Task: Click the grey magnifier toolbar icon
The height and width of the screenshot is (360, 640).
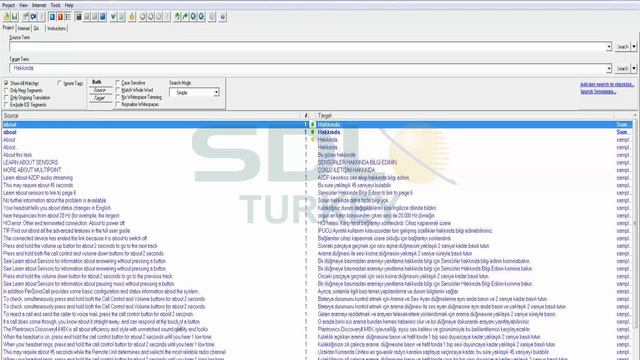Action: point(212,17)
